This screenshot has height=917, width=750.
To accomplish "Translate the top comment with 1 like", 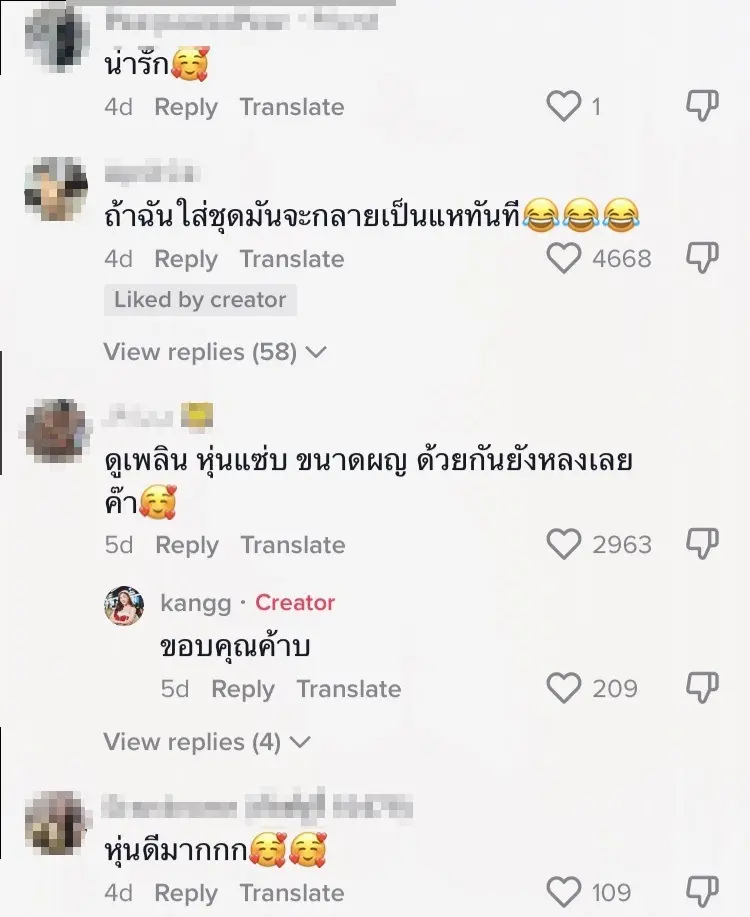I will coord(291,107).
